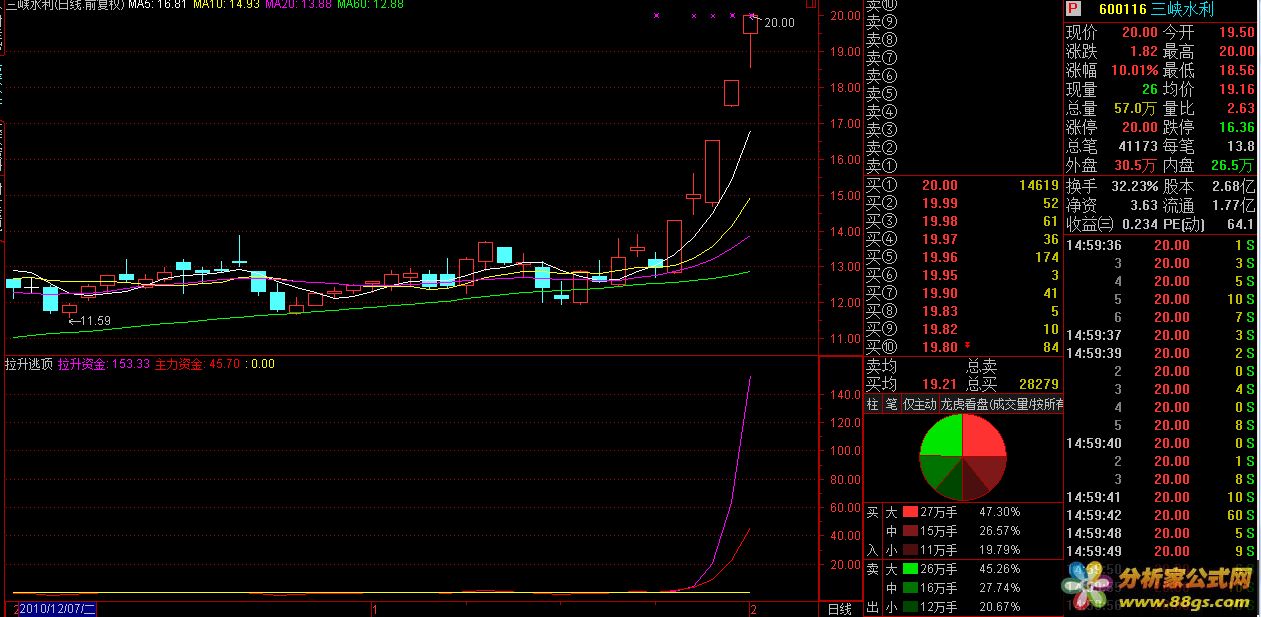
Task: Click the 内盘 value 26.5万
Action: pyautogui.click(x=1232, y=165)
